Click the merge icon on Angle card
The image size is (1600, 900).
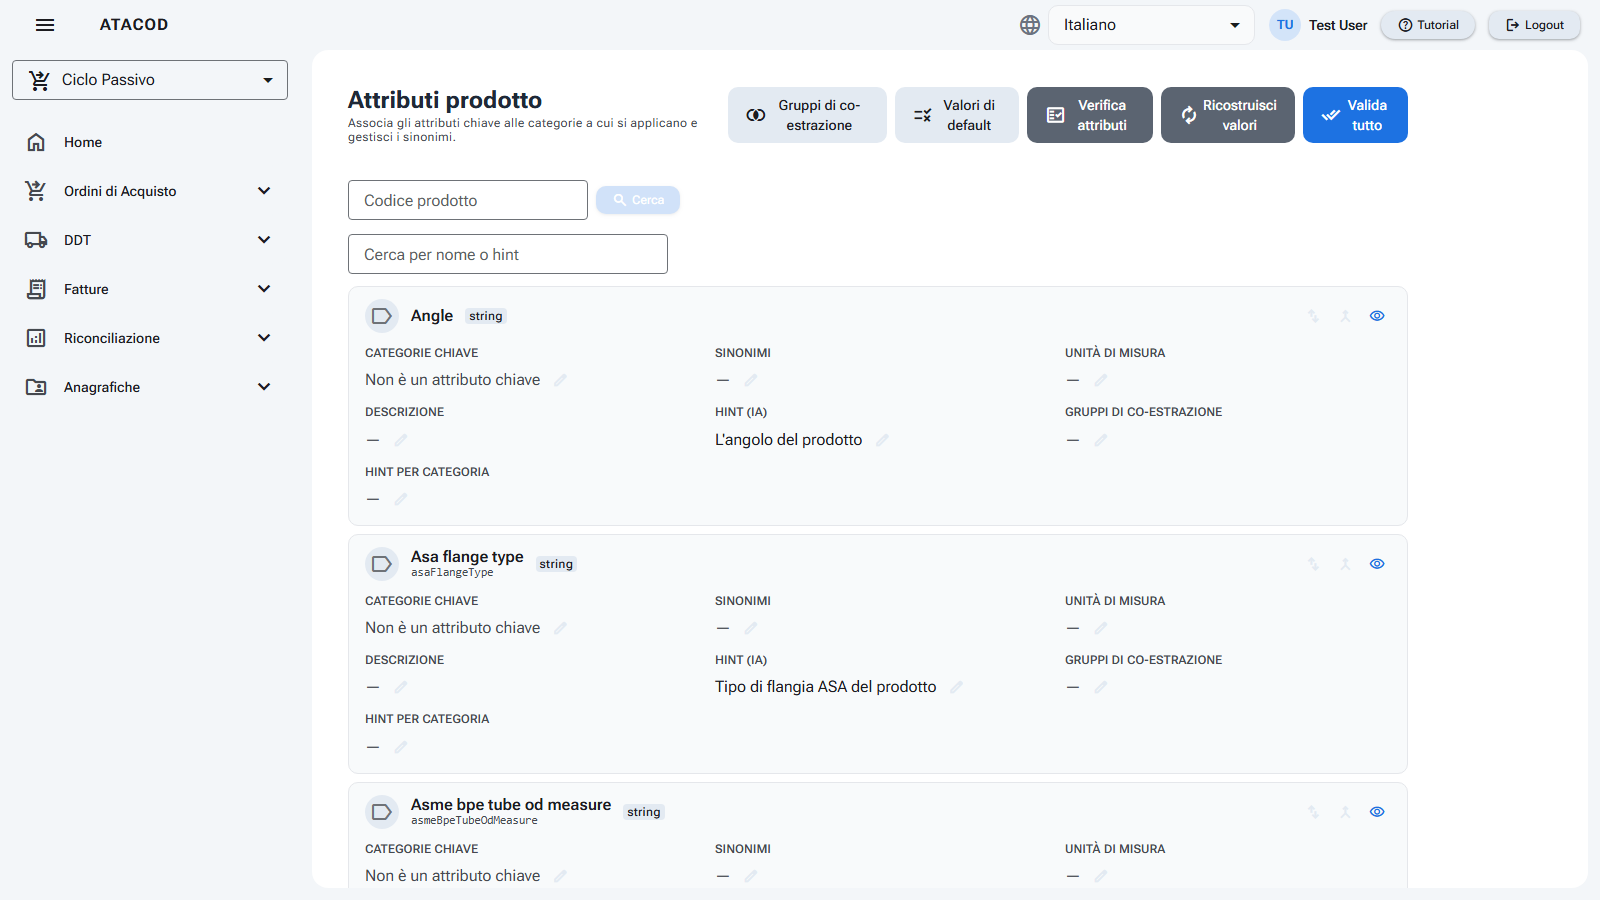click(x=1345, y=316)
